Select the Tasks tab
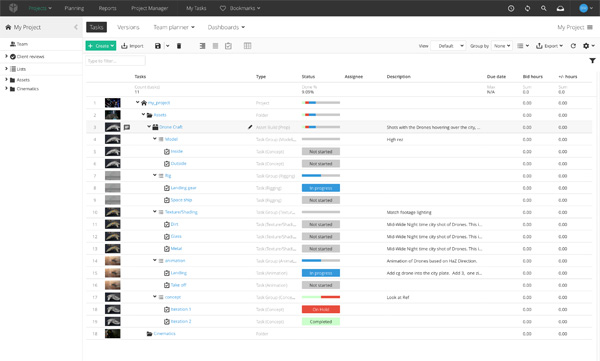The image size is (600, 361). click(x=96, y=27)
